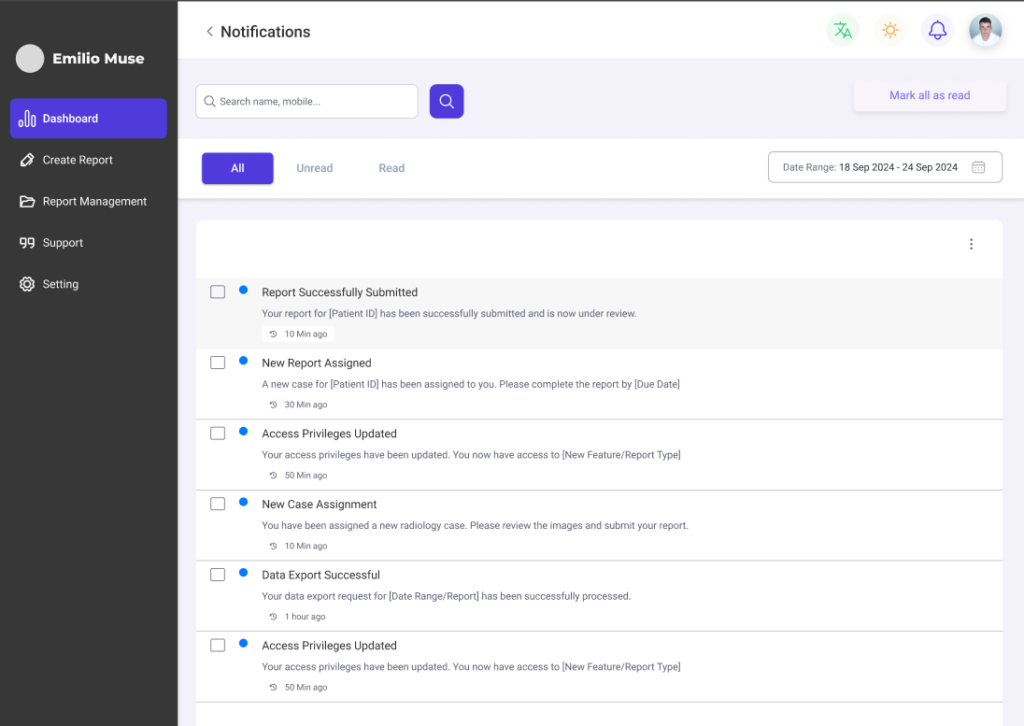Image resolution: width=1024 pixels, height=726 pixels.
Task: Go back using the arrow beside Notifications
Action: point(209,32)
